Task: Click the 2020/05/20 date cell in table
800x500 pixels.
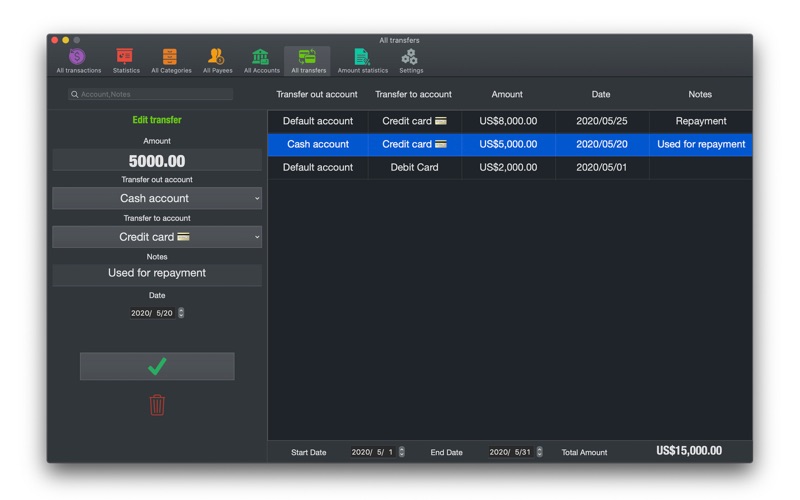Action: point(602,144)
